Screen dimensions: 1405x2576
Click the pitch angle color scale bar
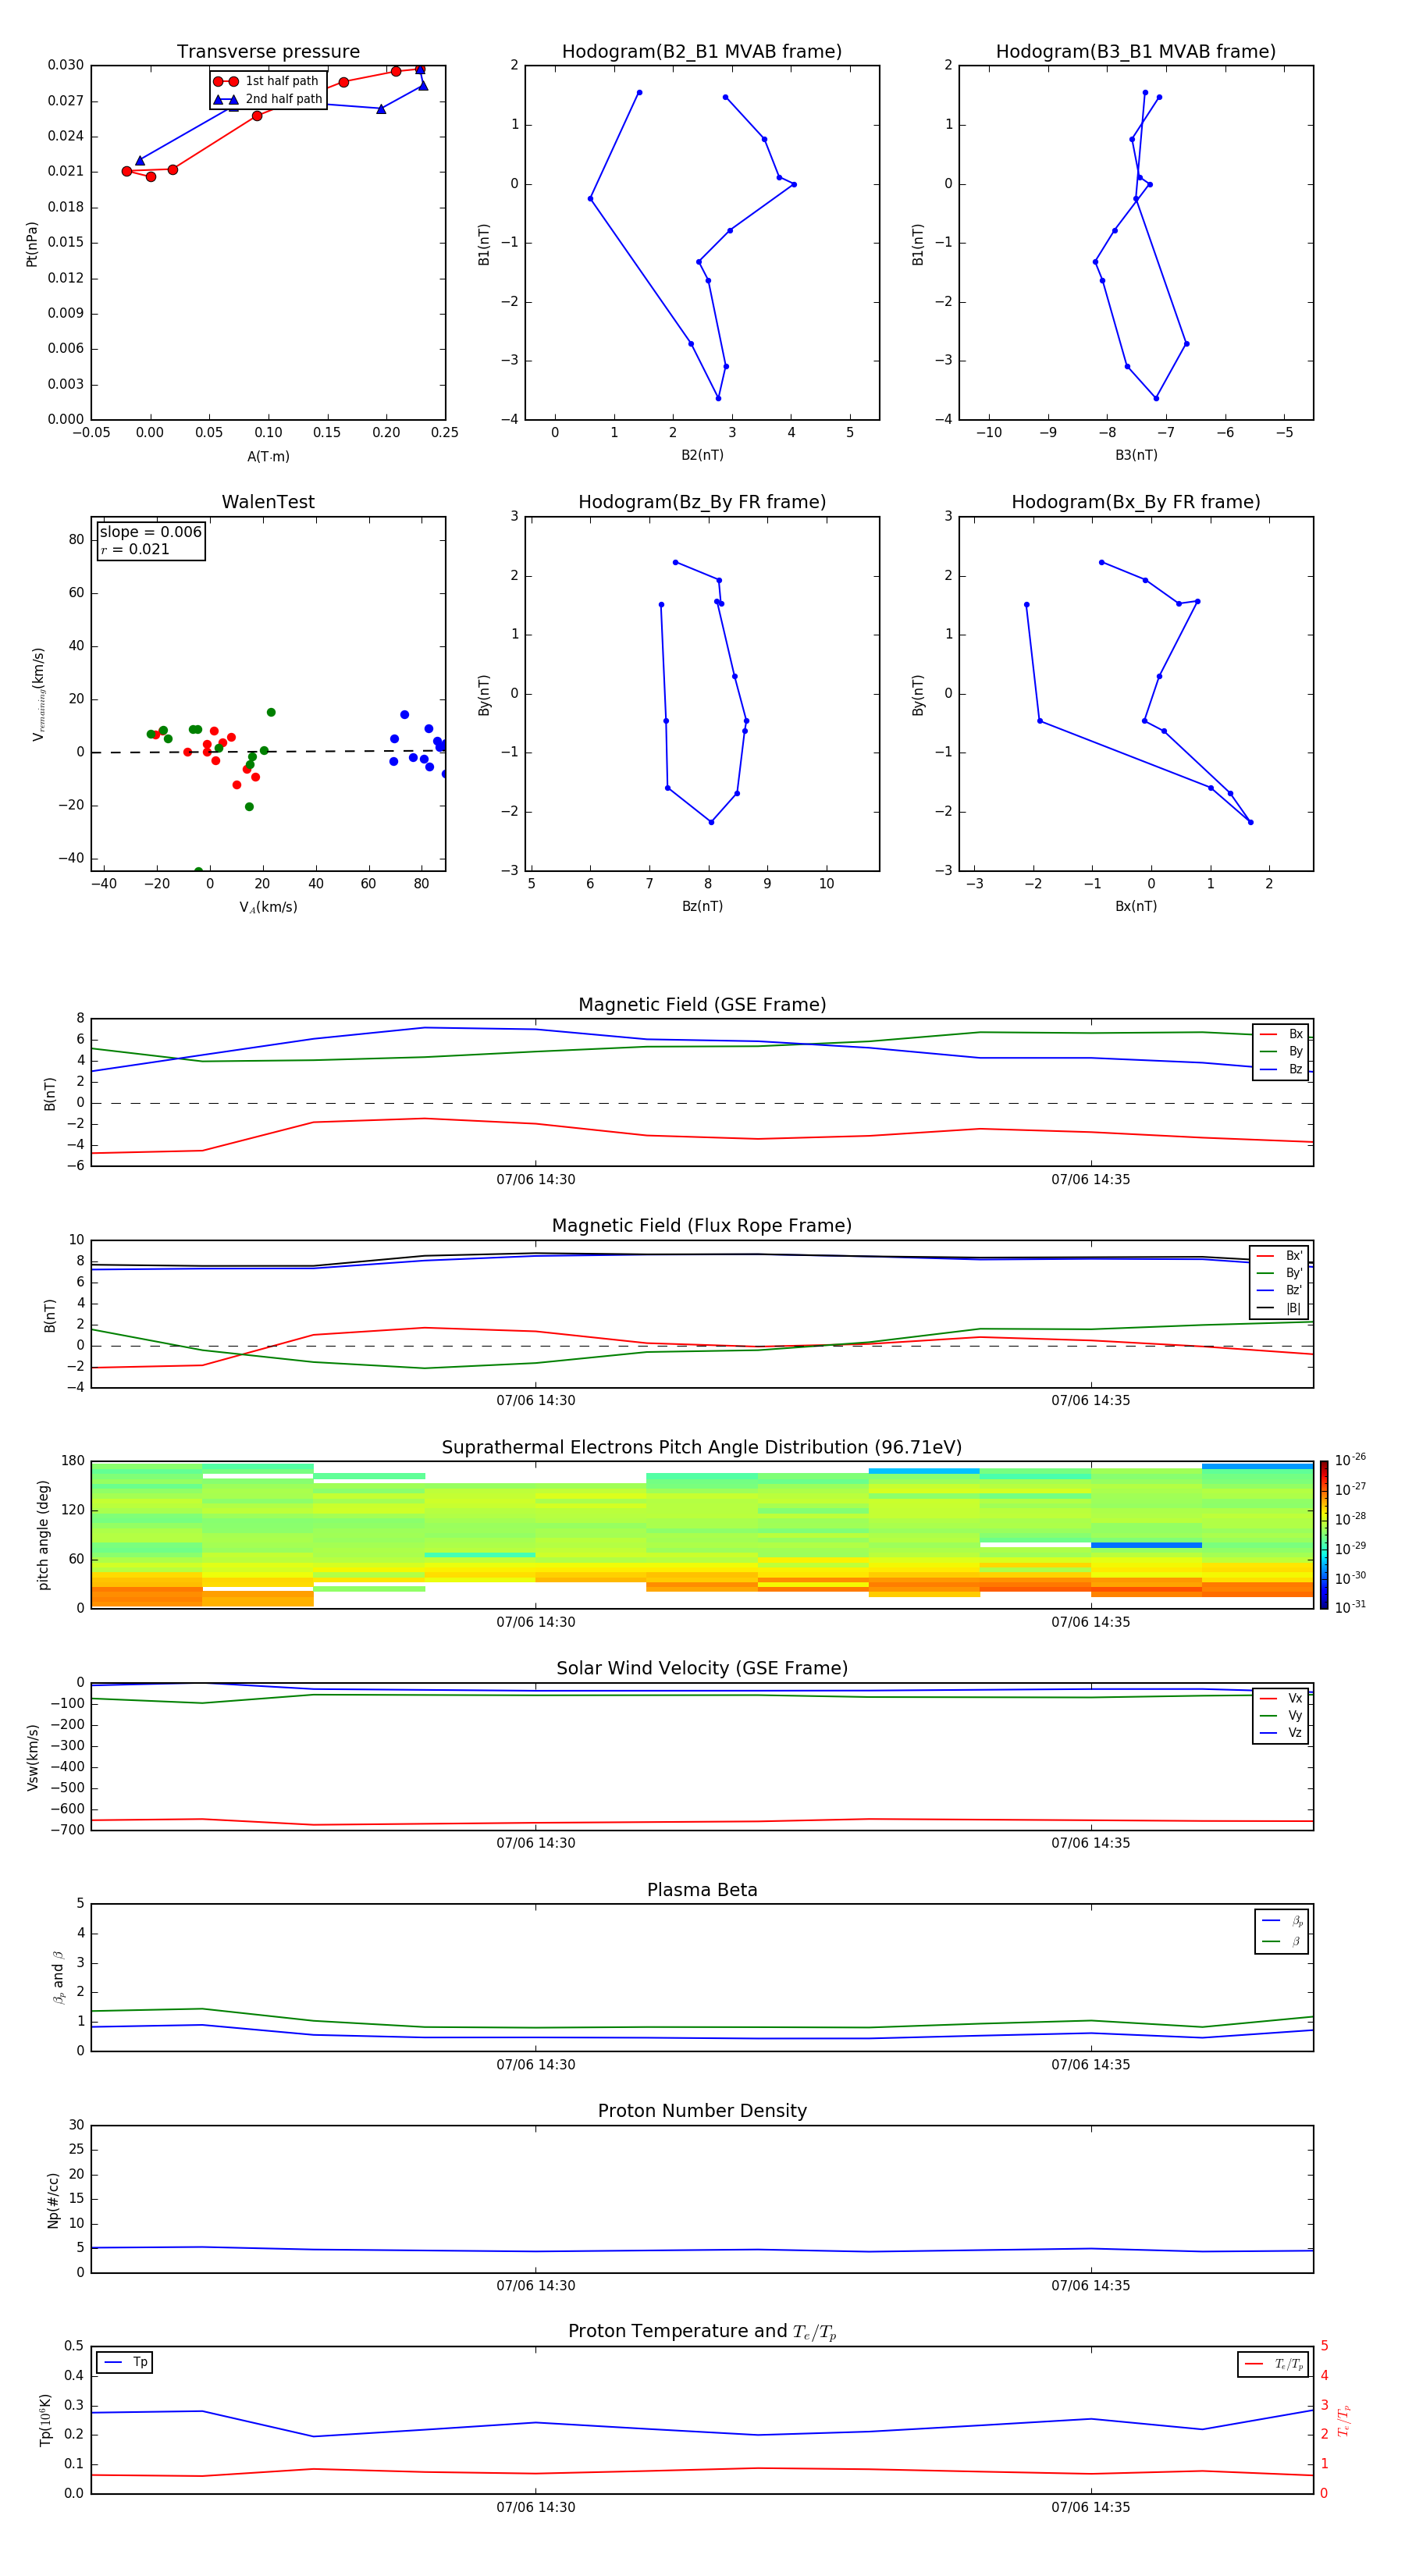[1324, 1535]
